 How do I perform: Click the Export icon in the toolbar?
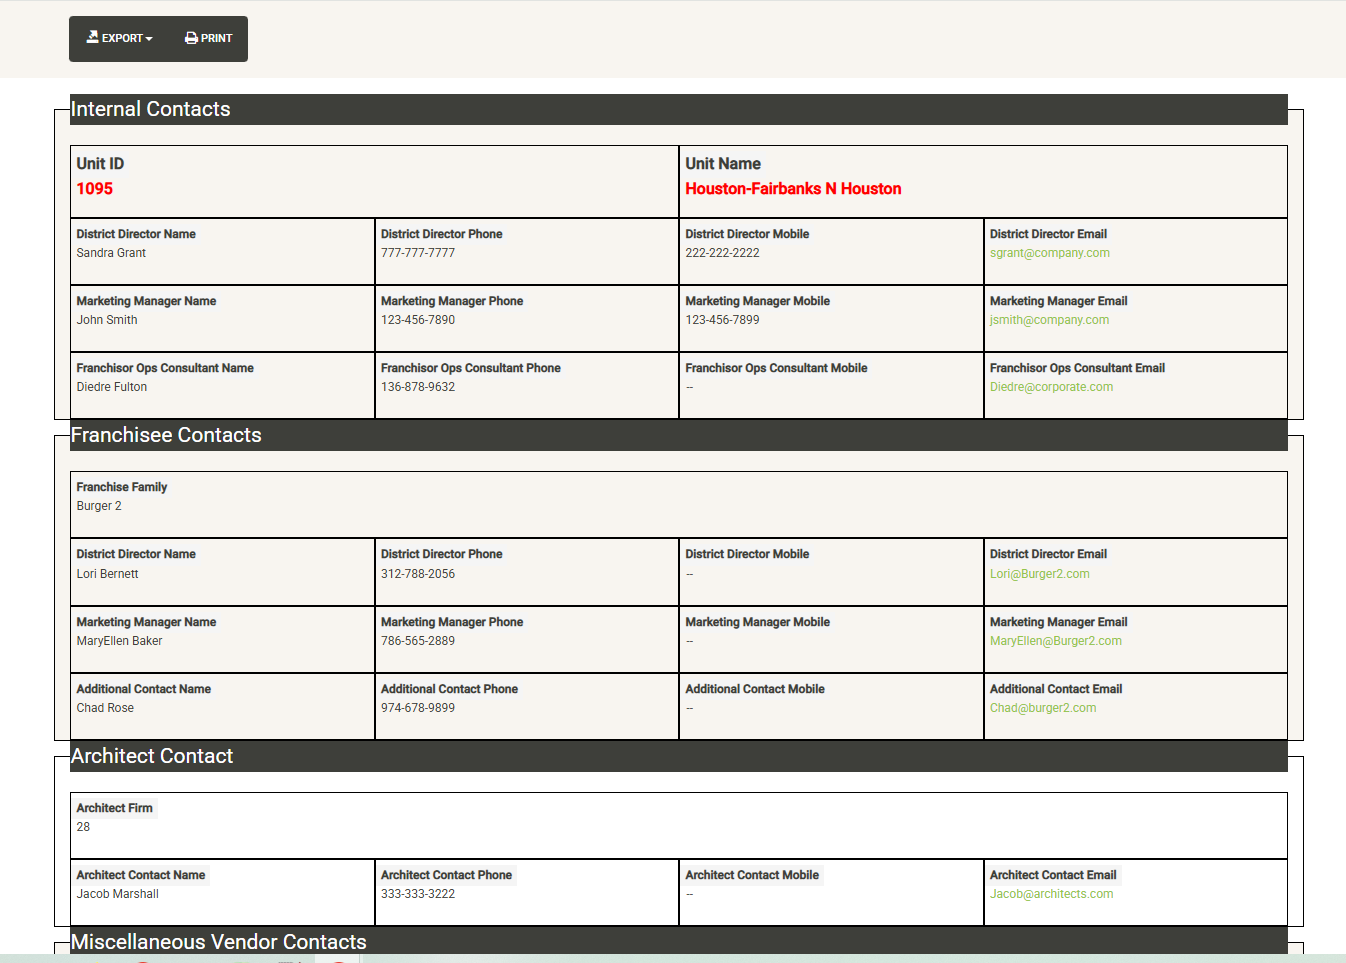point(93,38)
